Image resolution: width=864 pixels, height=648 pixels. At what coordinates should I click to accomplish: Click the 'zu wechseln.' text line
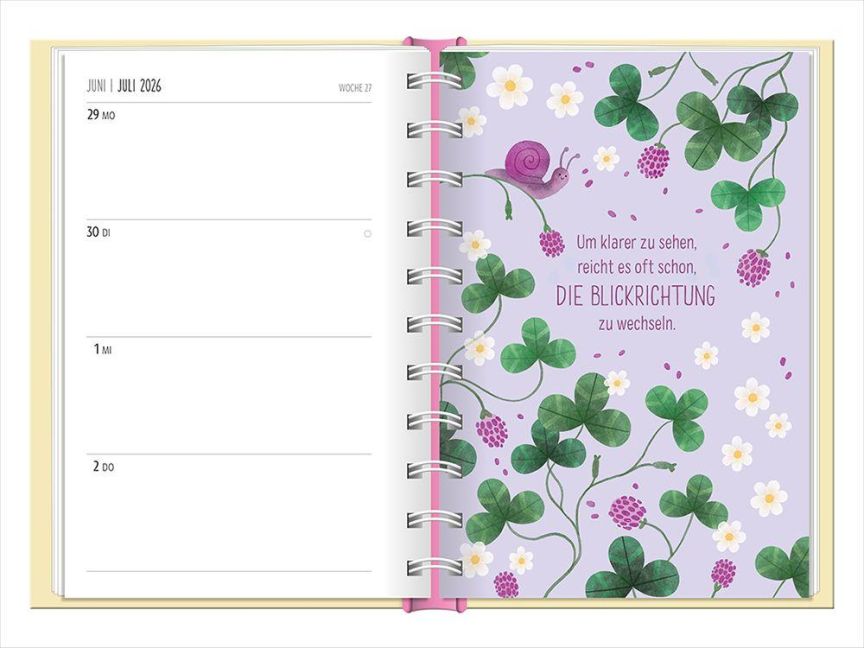(637, 324)
